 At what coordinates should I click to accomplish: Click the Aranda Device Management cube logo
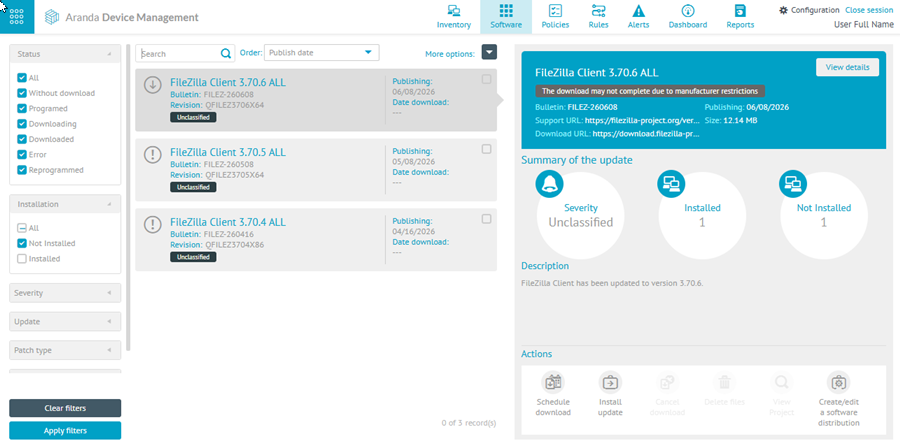tap(52, 17)
